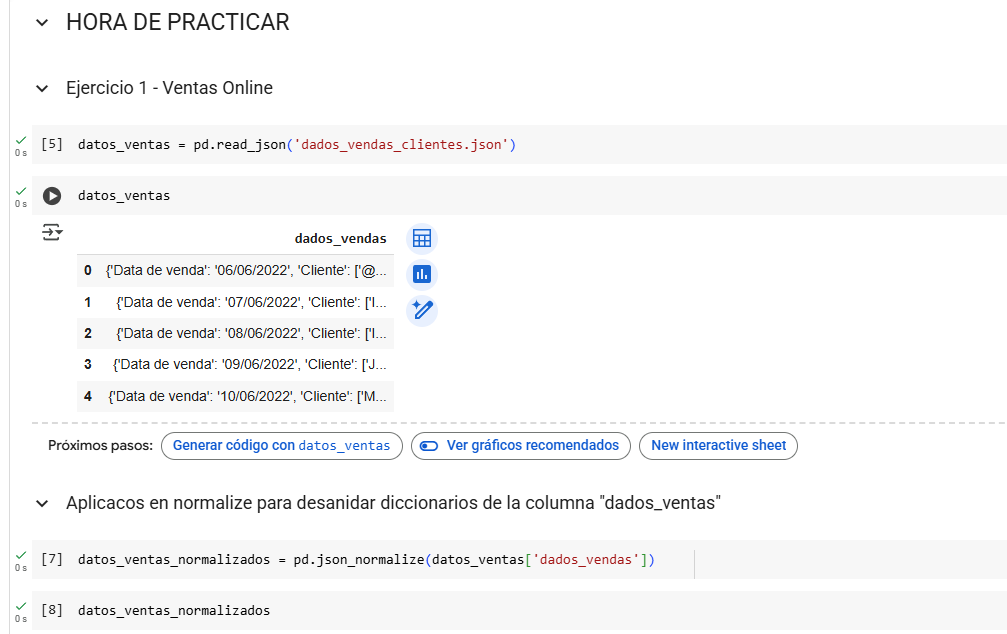
Task: Click green checkmark beside run button cell
Action: (21, 191)
